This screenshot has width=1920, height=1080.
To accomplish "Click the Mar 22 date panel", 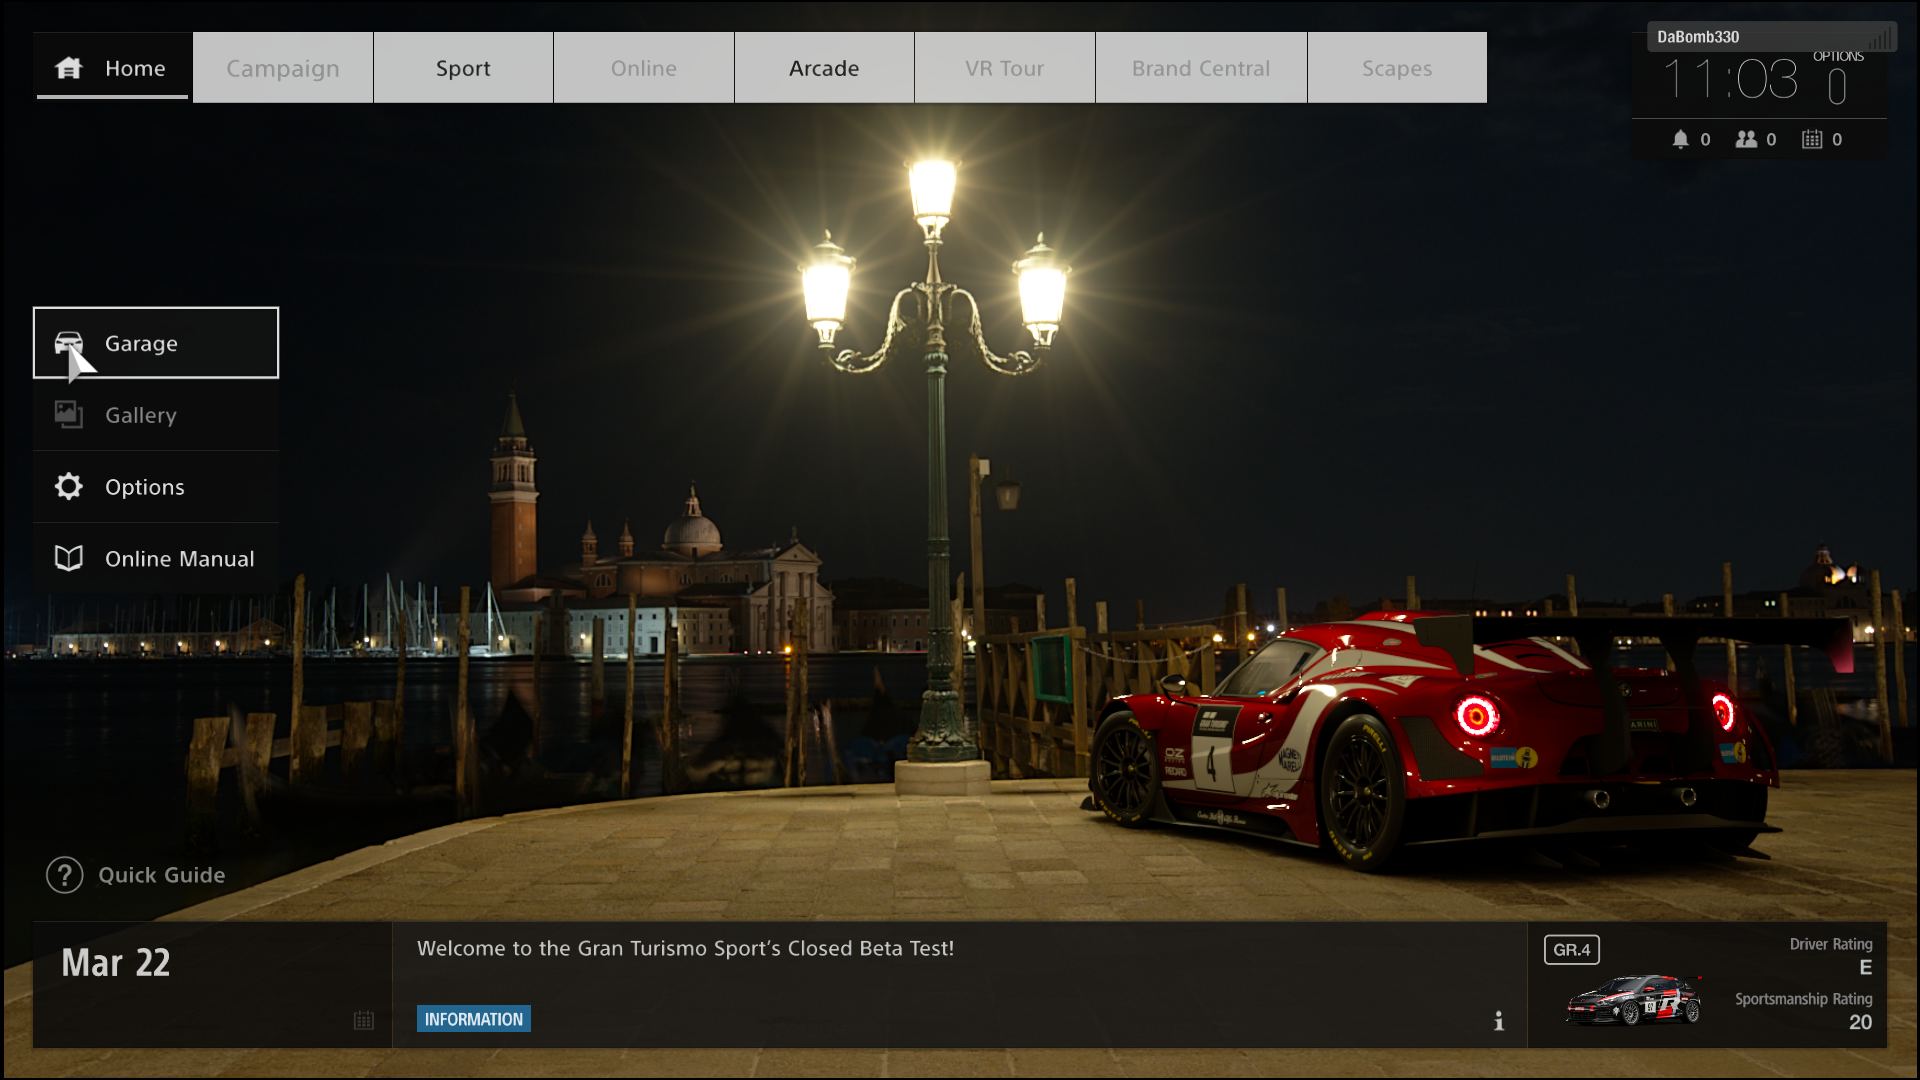I will 212,985.
